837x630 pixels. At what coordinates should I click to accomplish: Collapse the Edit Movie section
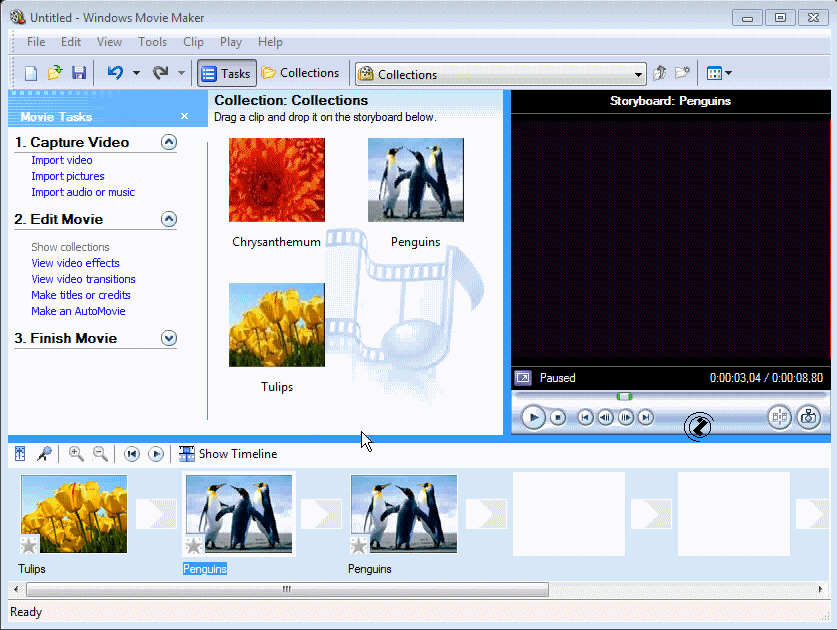click(169, 219)
